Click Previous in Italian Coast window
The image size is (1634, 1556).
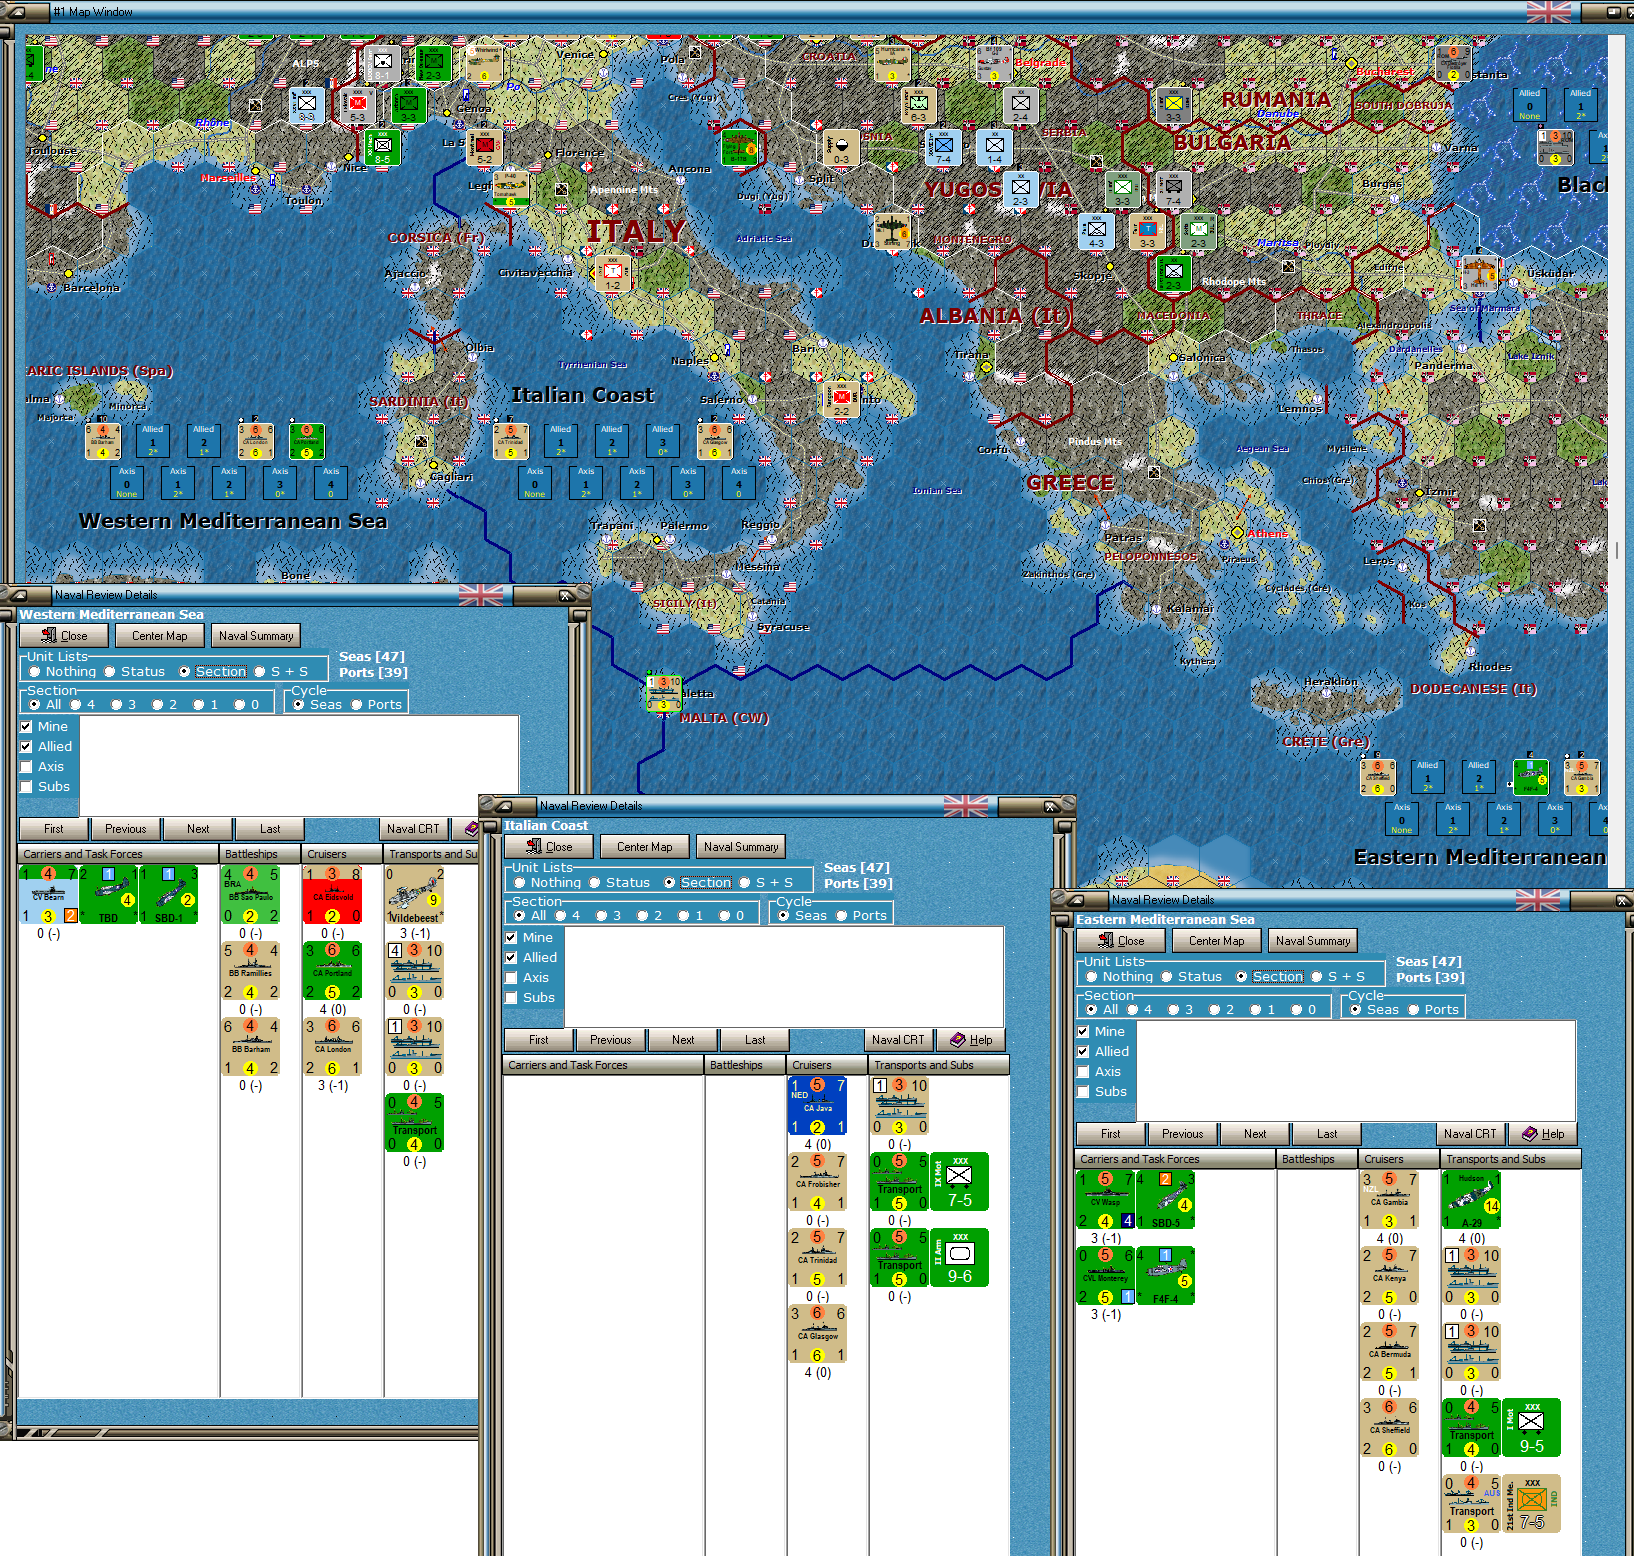tap(610, 1040)
